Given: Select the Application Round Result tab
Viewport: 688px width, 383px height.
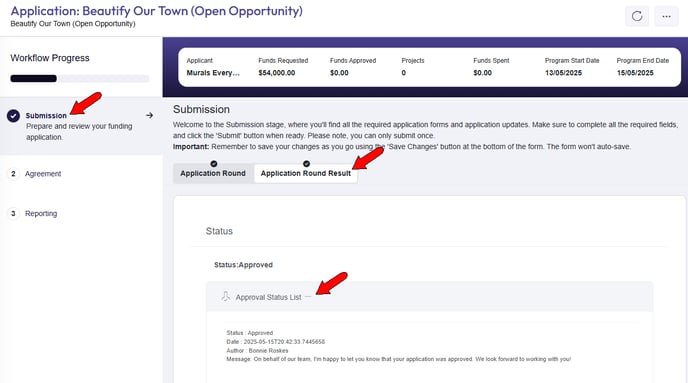Looking at the screenshot, I should pos(306,173).
